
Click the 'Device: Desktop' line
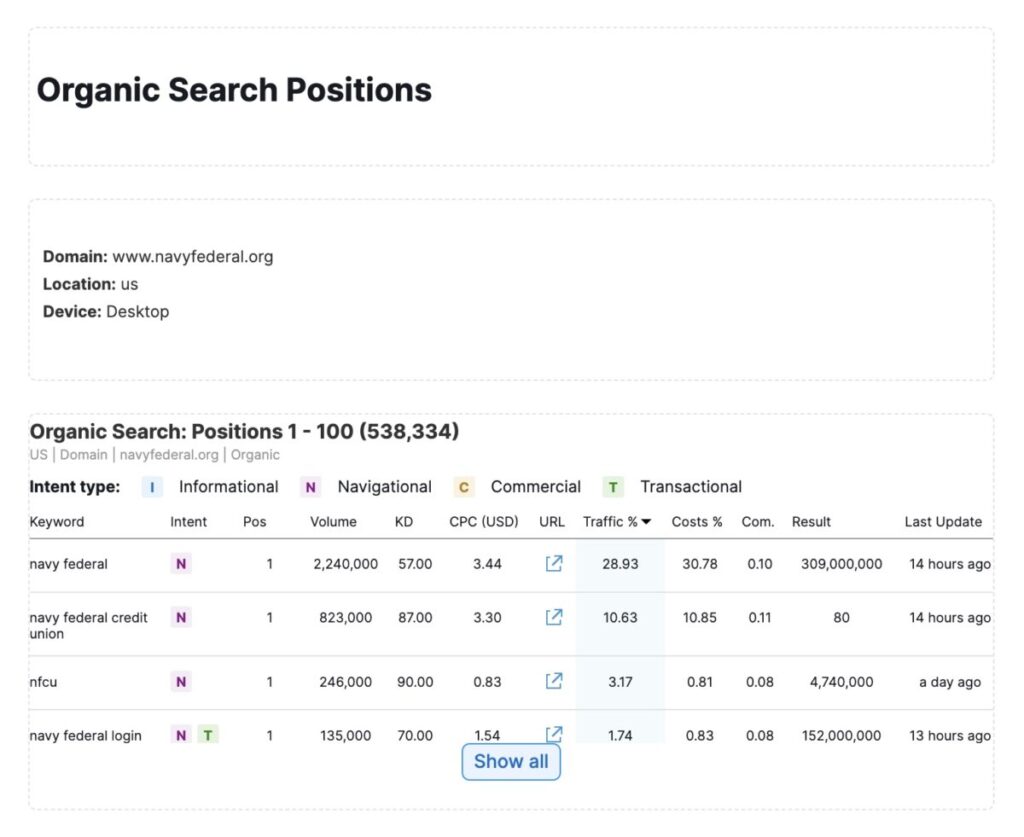pos(106,311)
